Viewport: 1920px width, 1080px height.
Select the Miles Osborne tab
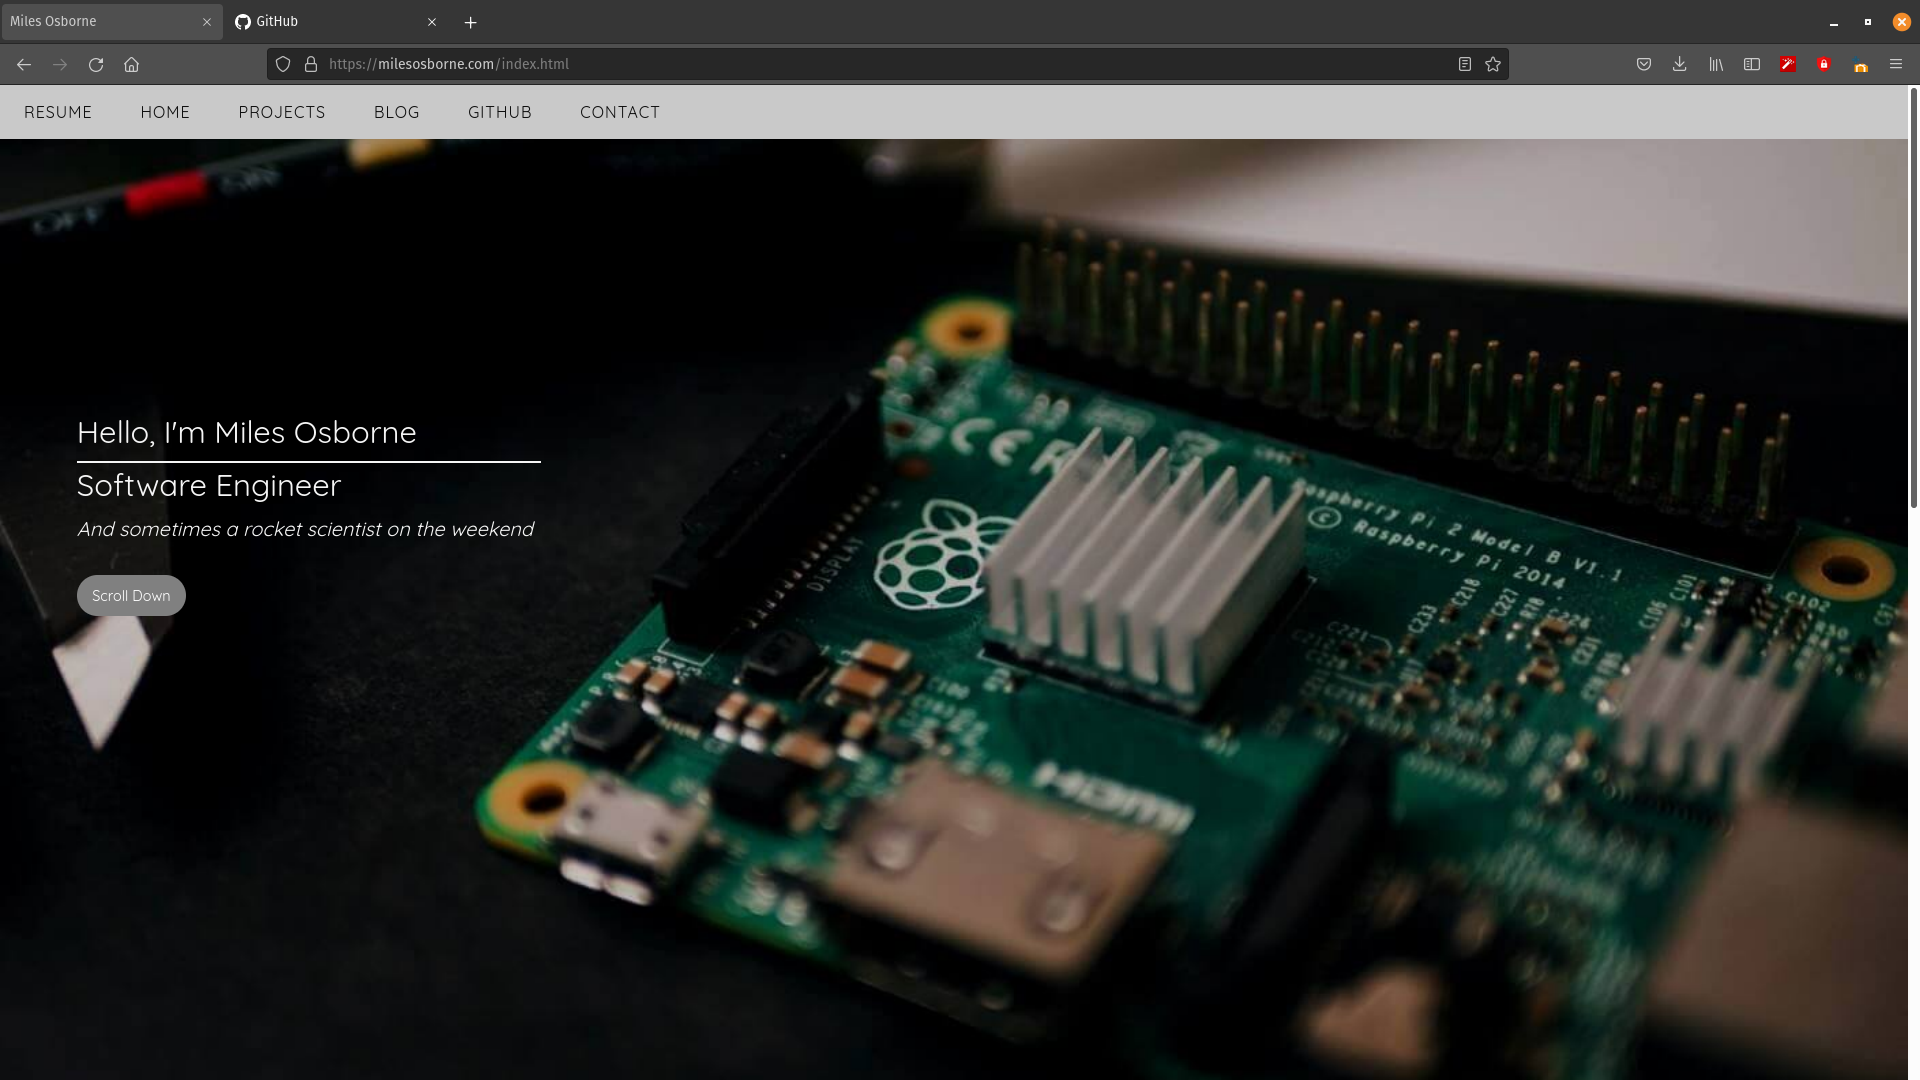tap(112, 22)
